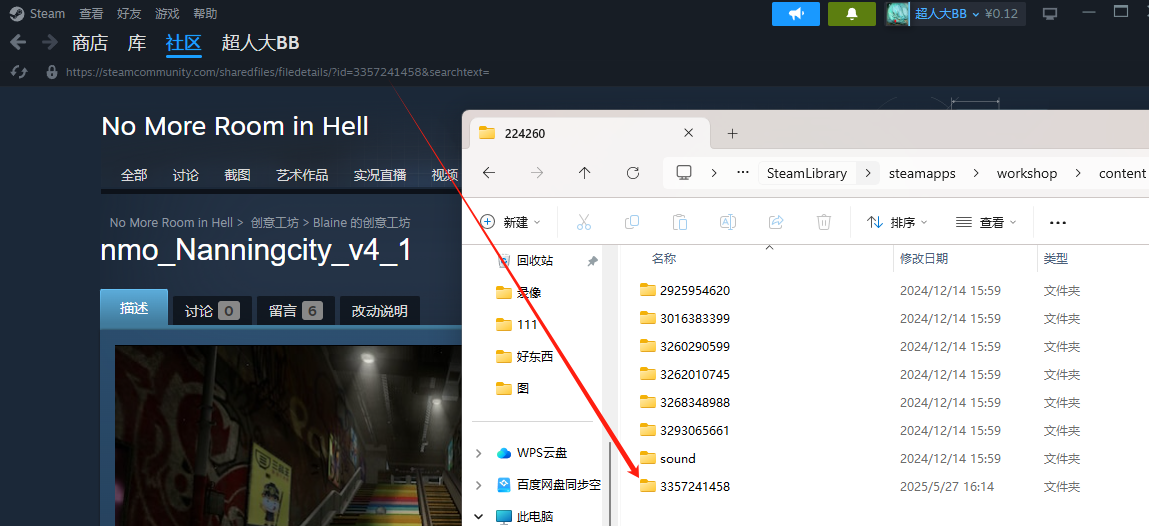Open 全部 community hub tab
This screenshot has width=1149, height=526.
134,175
